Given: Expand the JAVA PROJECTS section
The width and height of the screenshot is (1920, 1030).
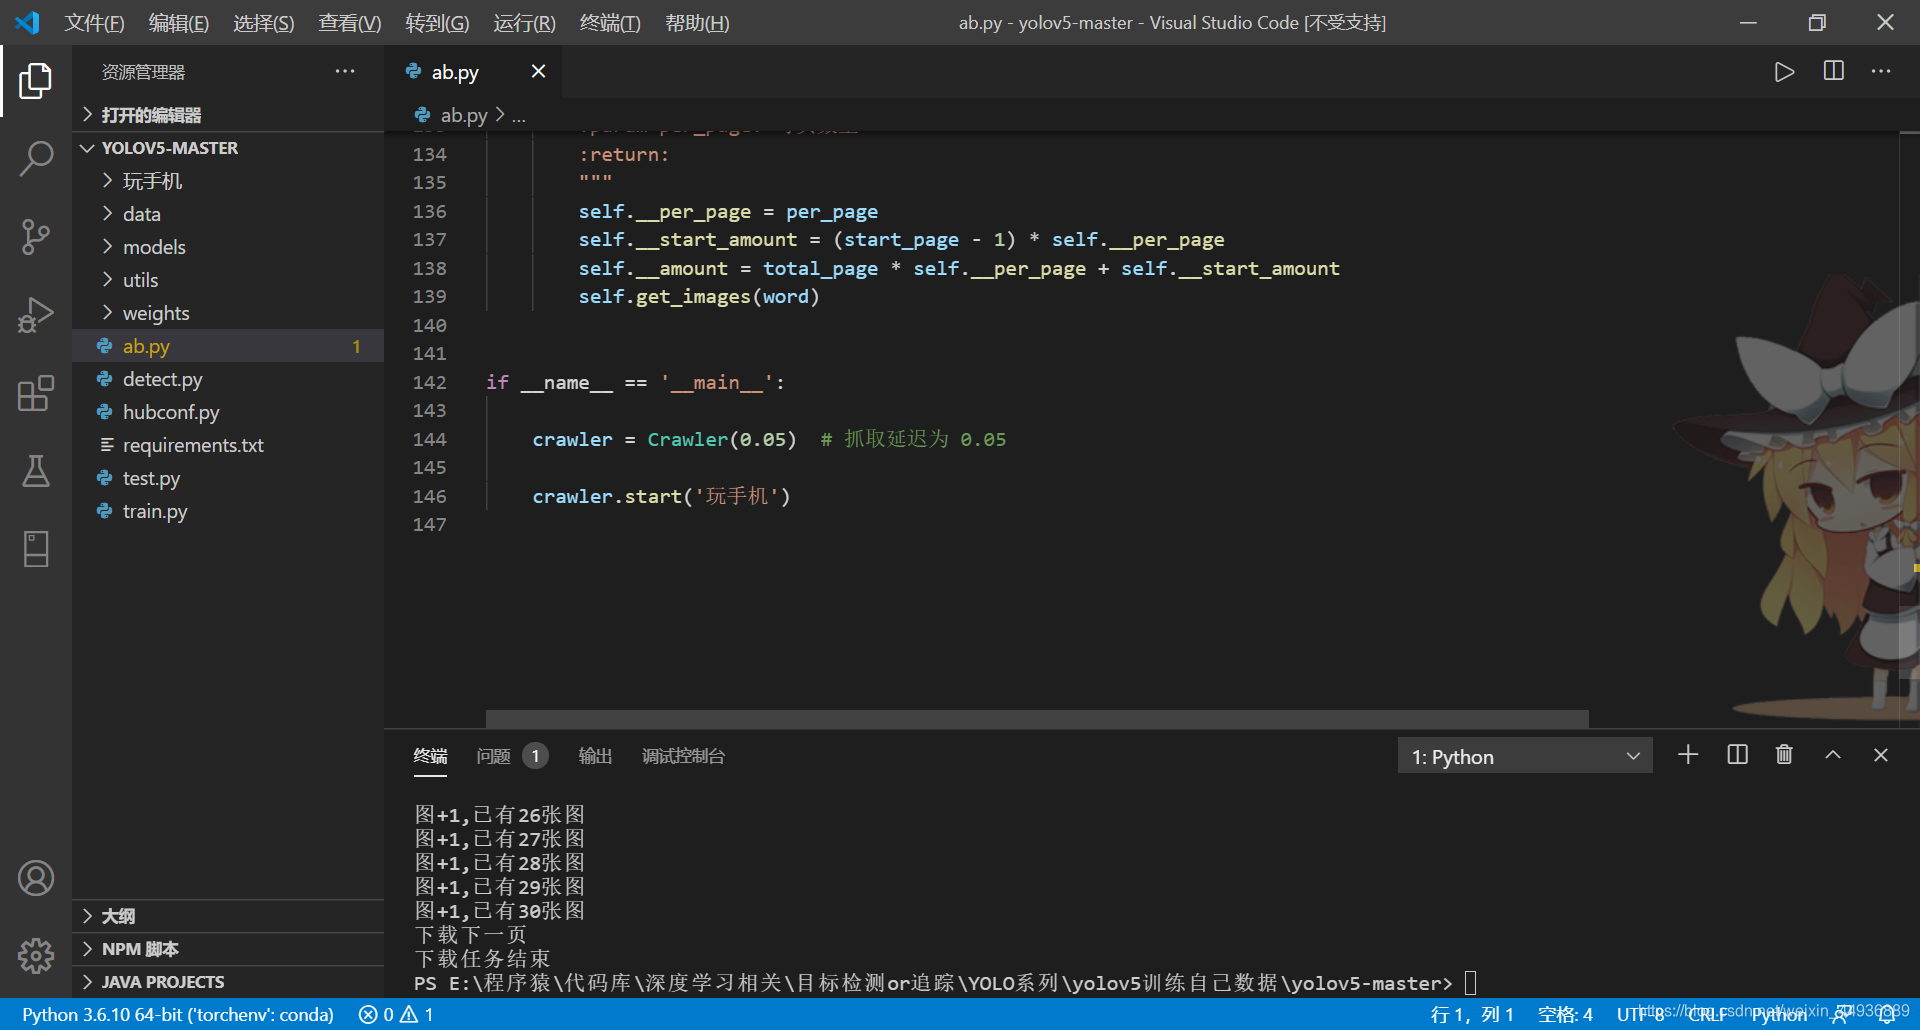Looking at the screenshot, I should (x=228, y=982).
